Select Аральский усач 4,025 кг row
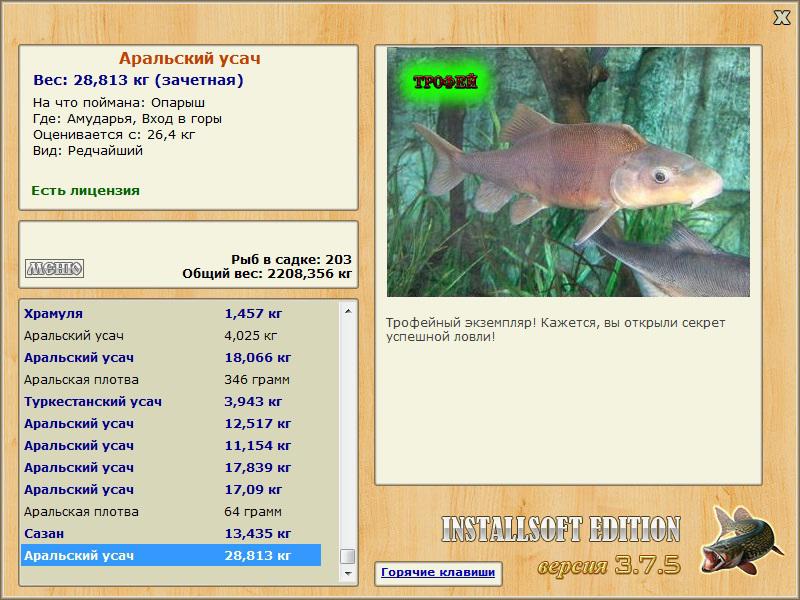The height and width of the screenshot is (600, 800). [171, 335]
